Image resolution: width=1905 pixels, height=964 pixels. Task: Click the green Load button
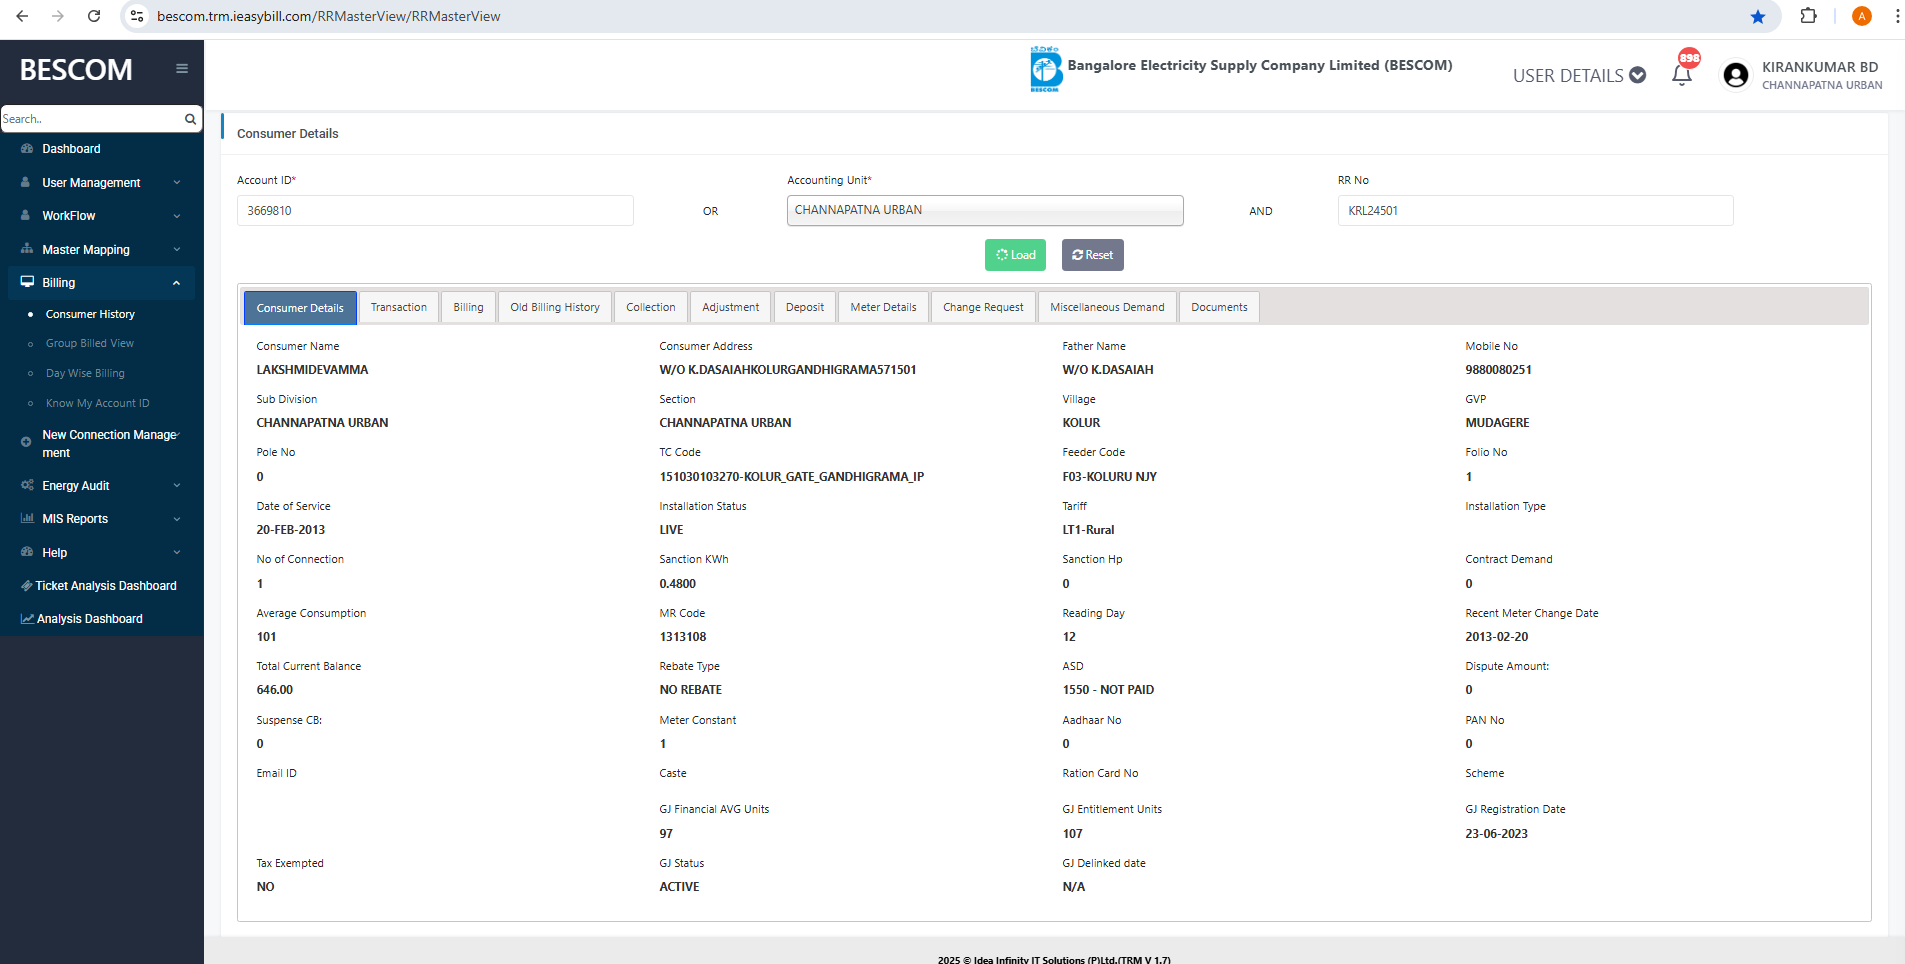[1015, 255]
